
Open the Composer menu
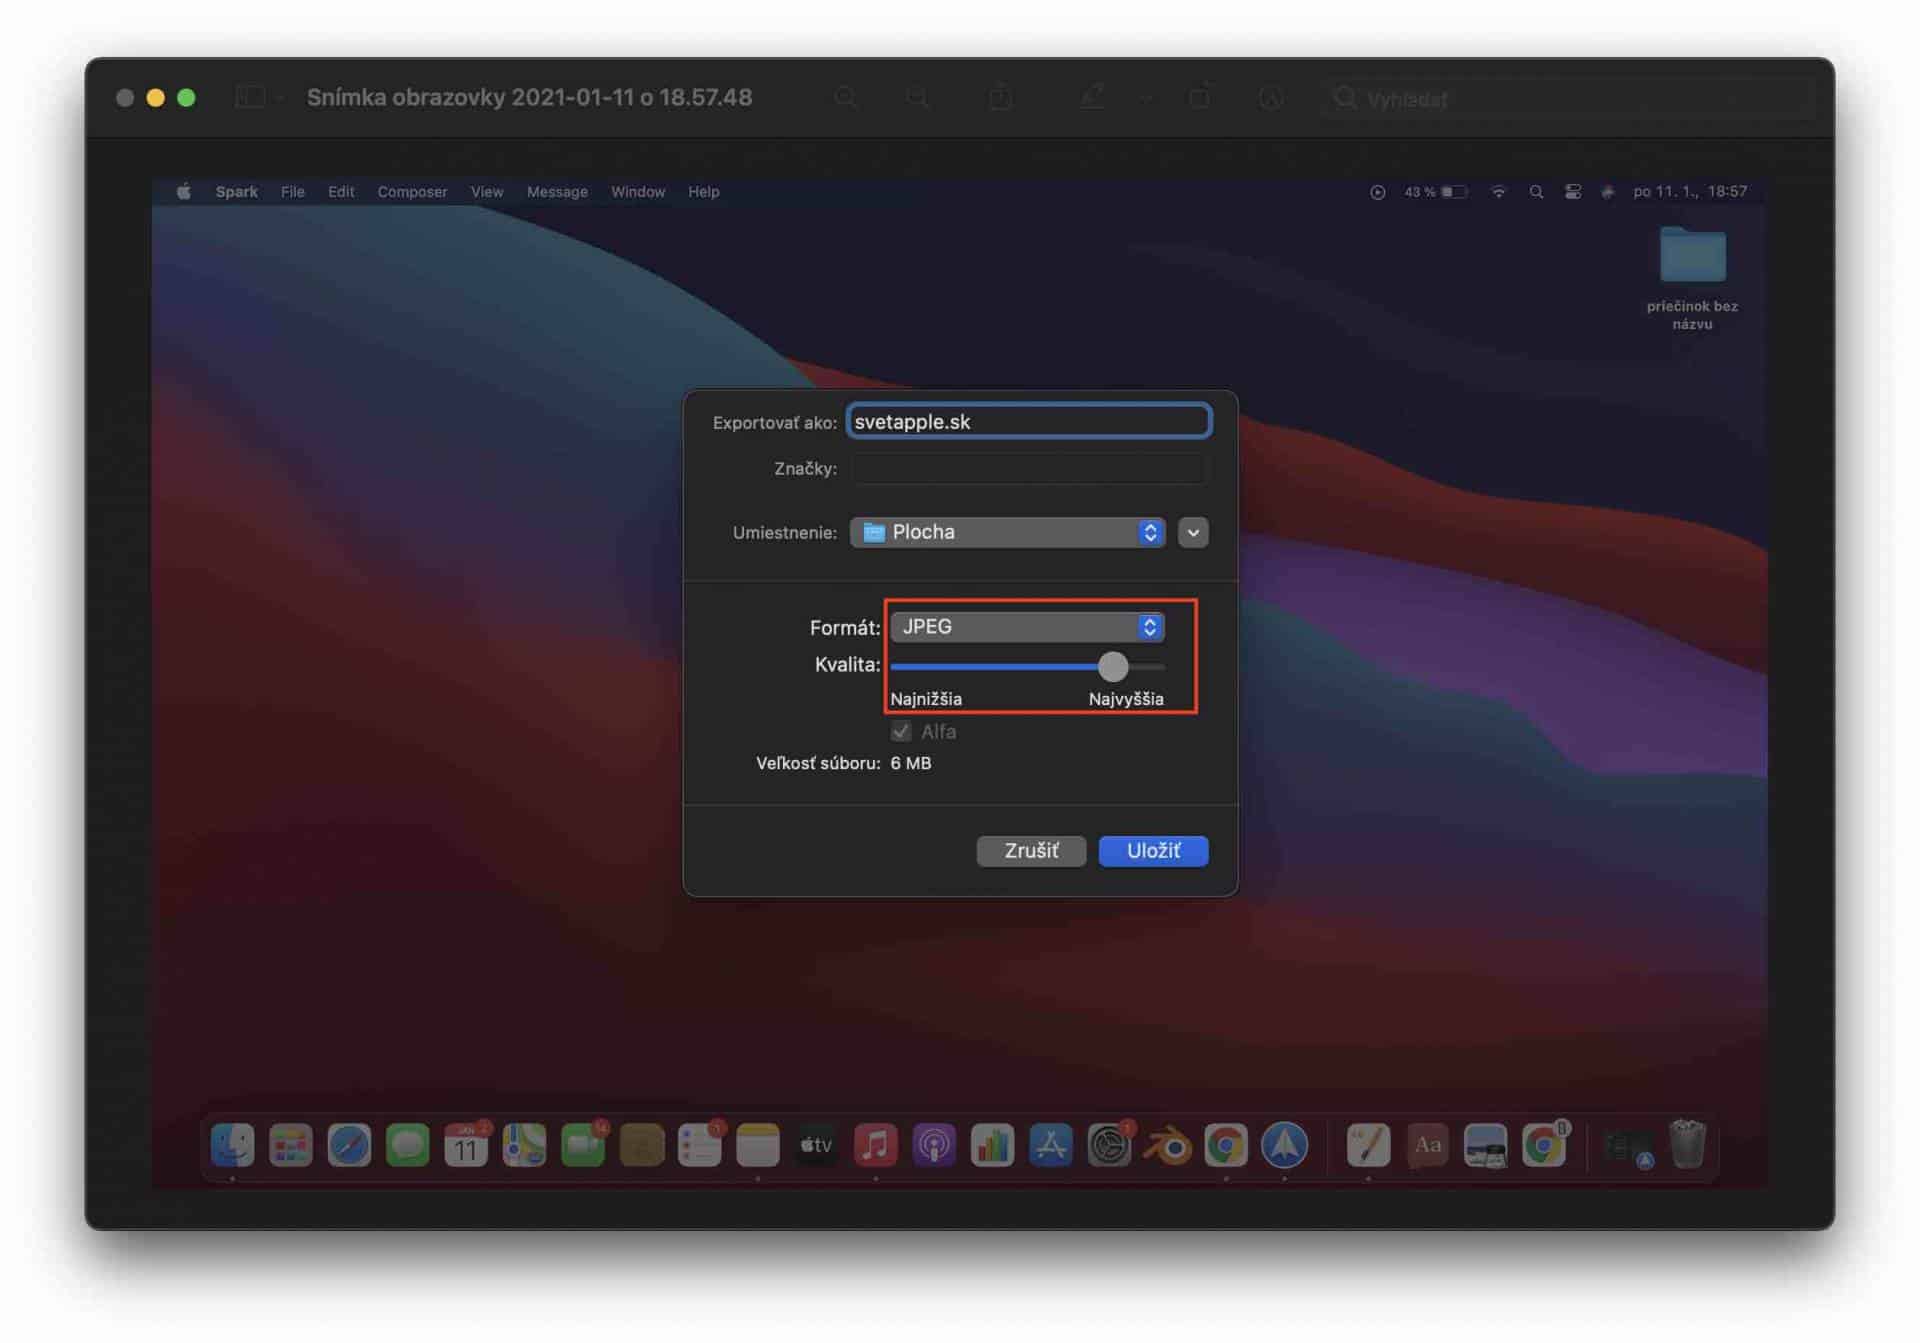(x=412, y=192)
